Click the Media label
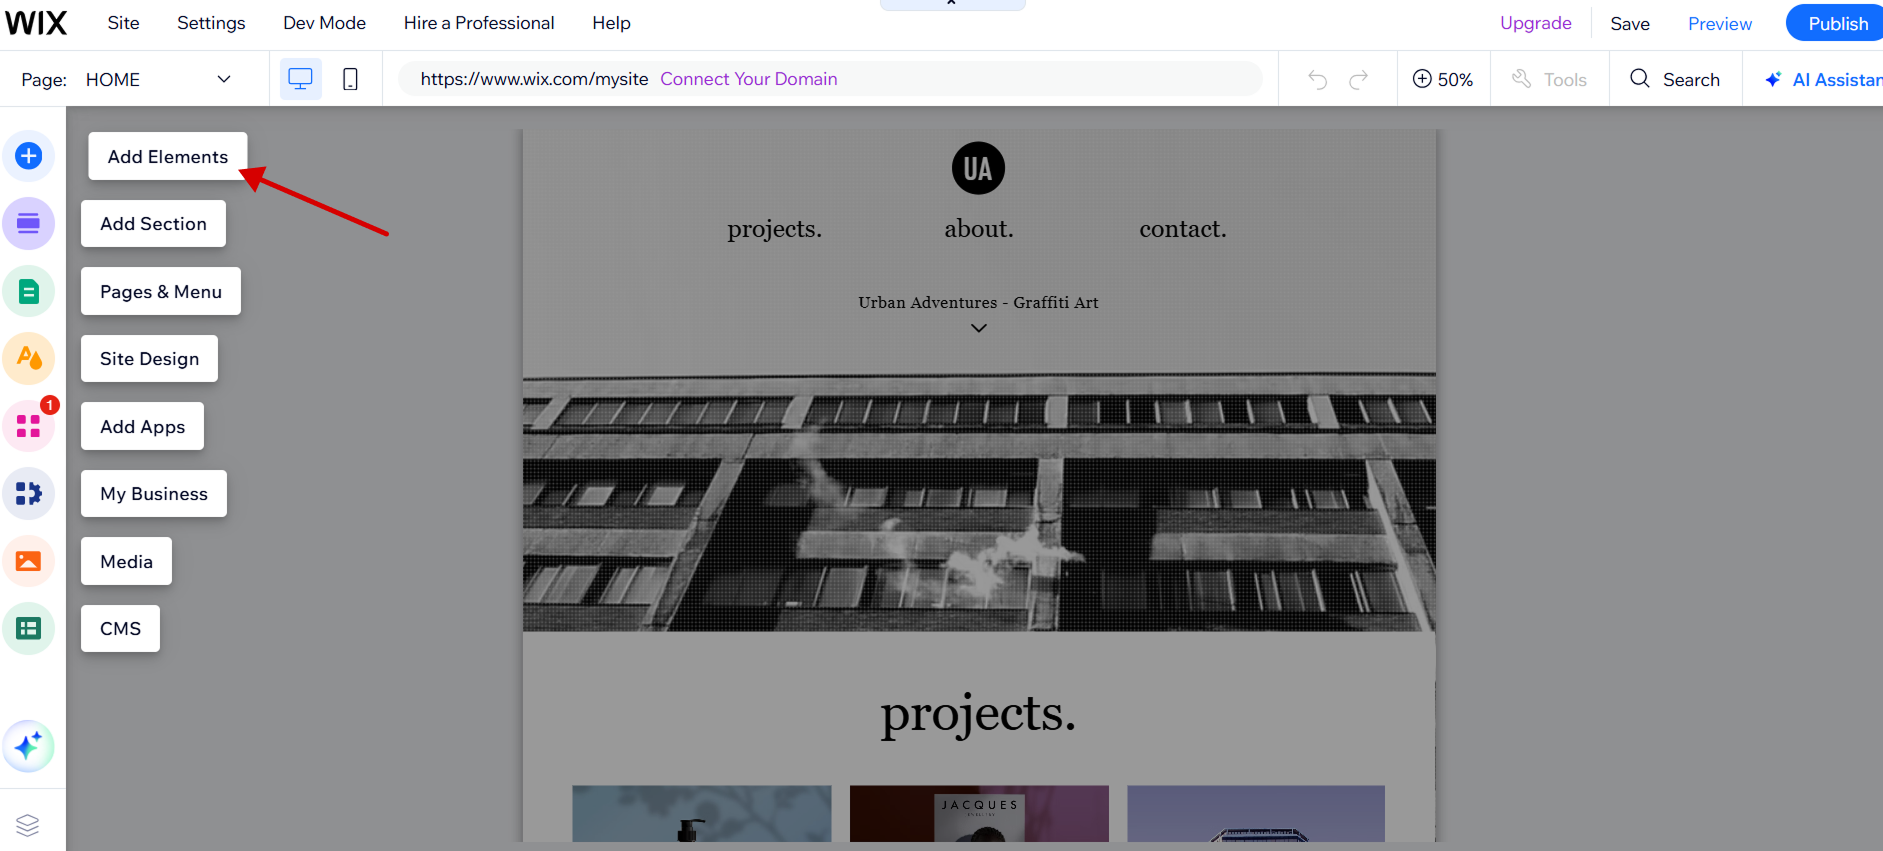The height and width of the screenshot is (851, 1883). pos(126,561)
